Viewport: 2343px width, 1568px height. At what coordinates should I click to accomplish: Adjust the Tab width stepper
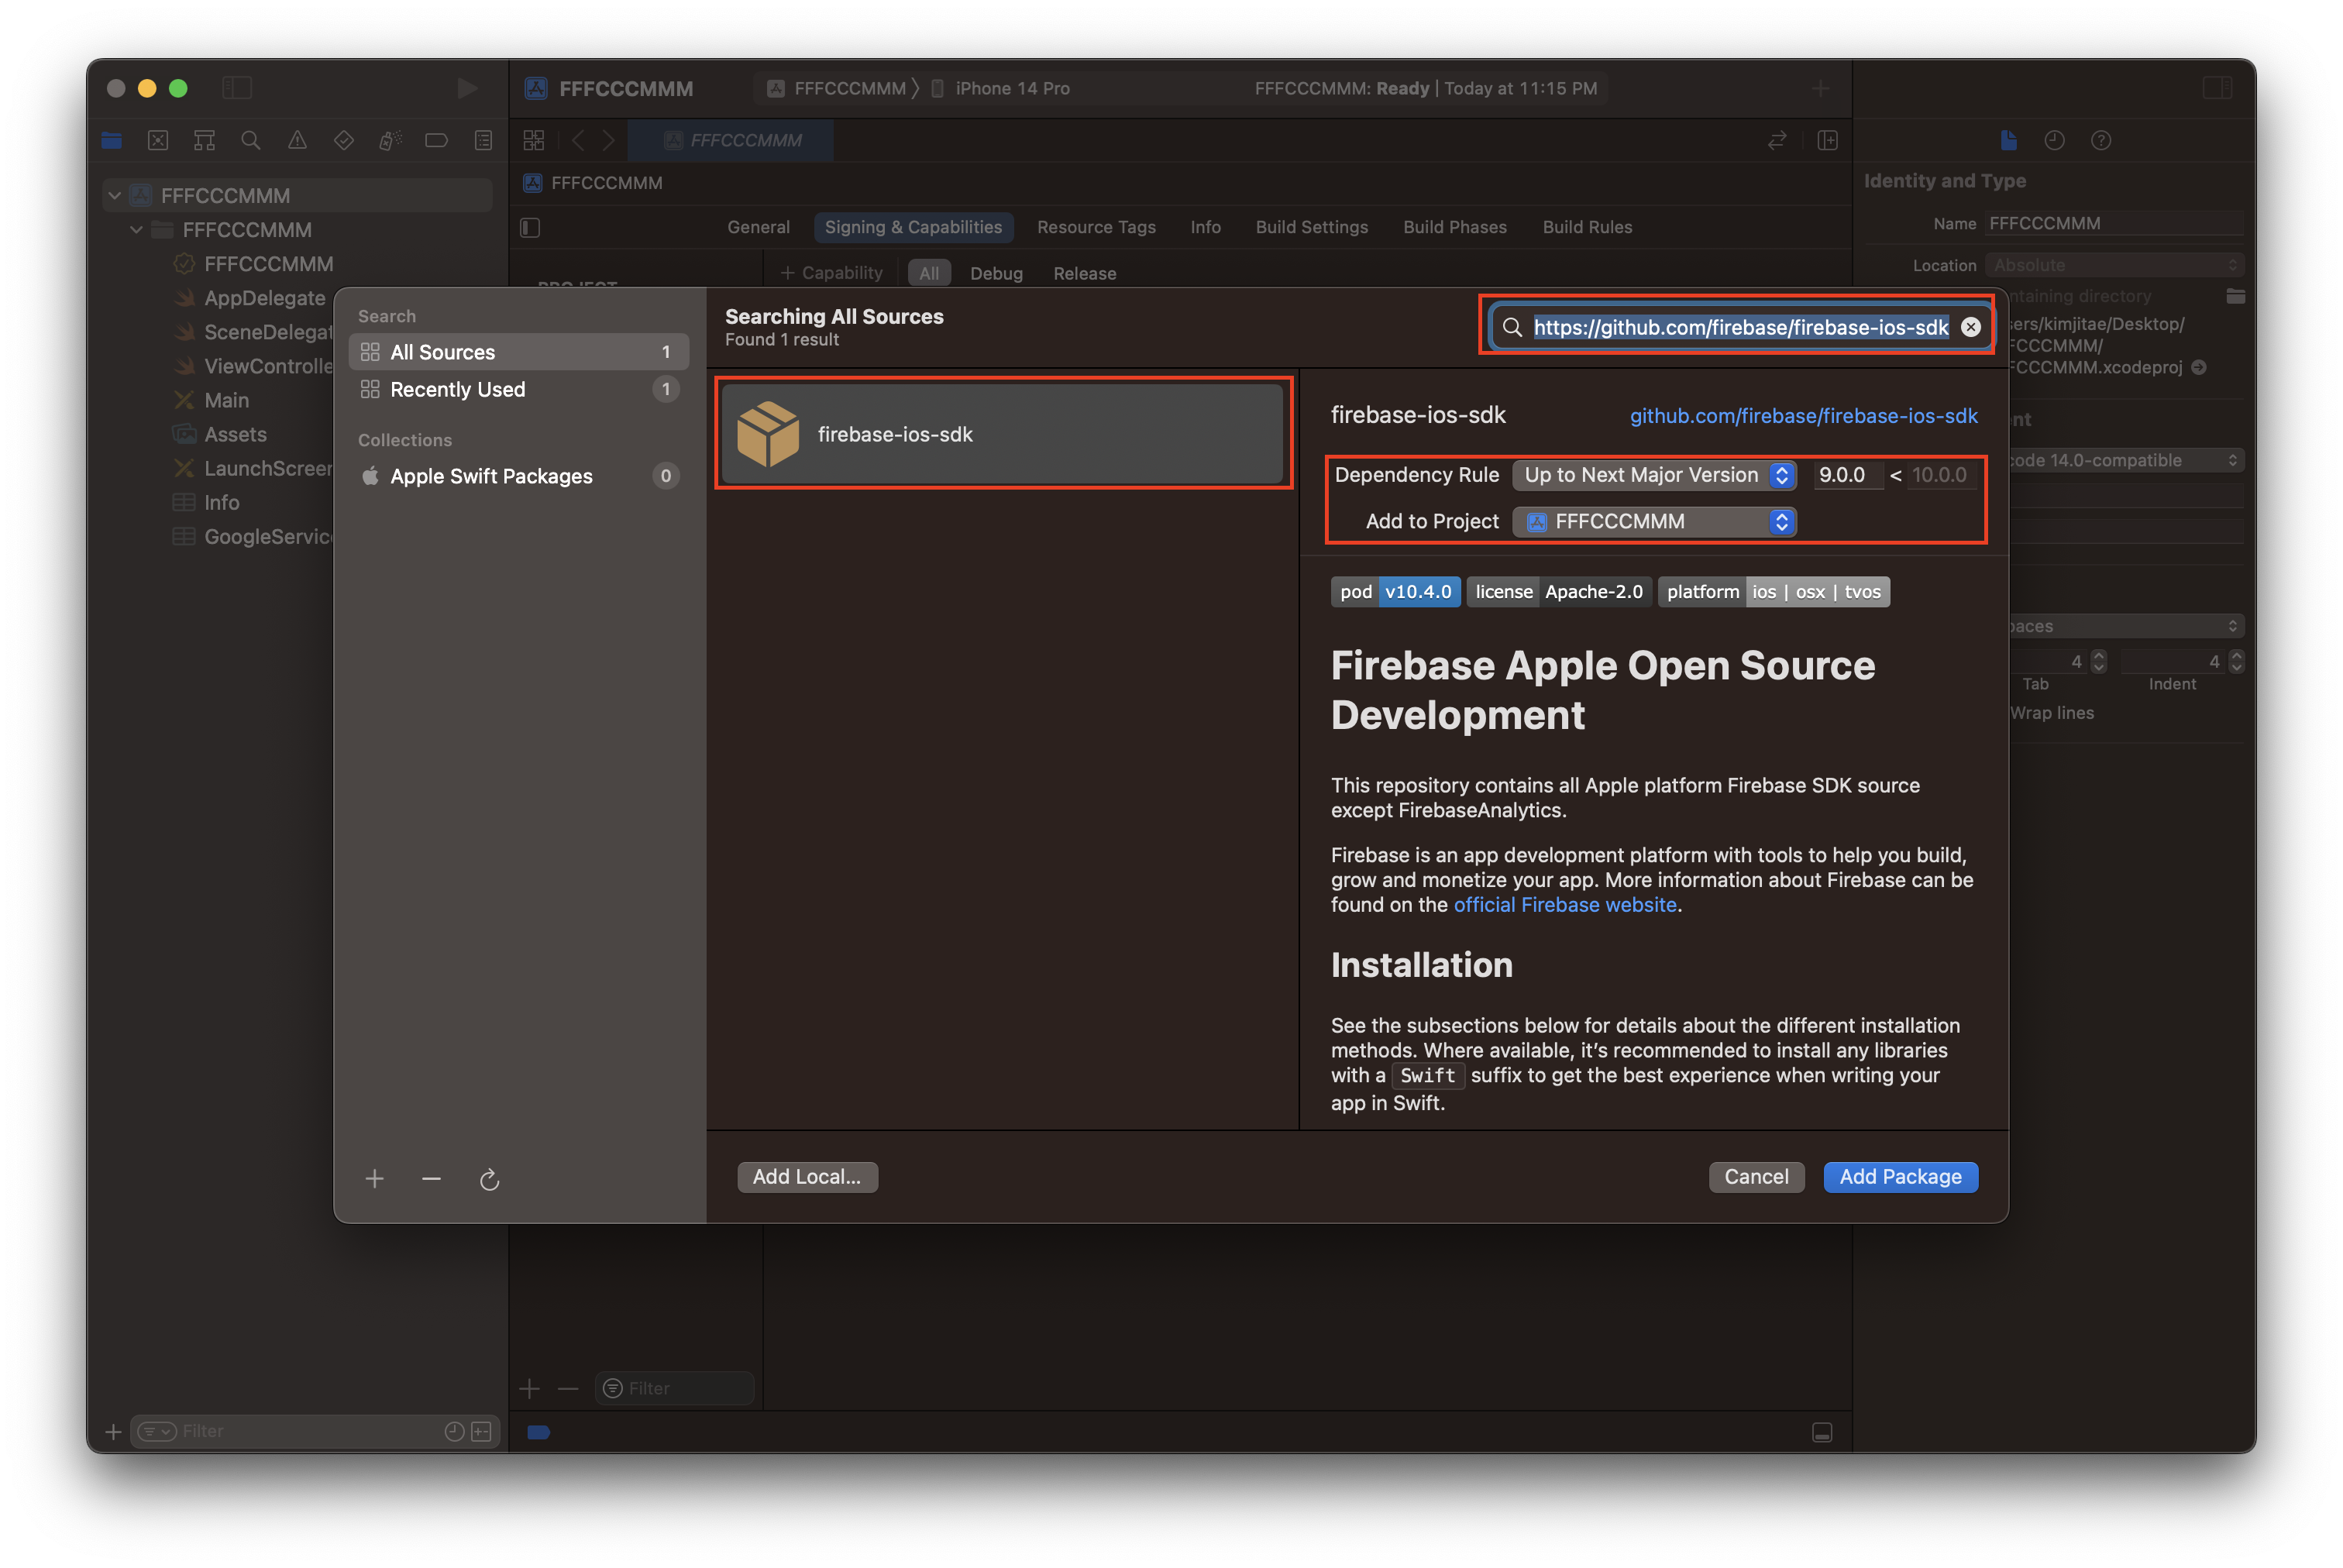(2098, 661)
